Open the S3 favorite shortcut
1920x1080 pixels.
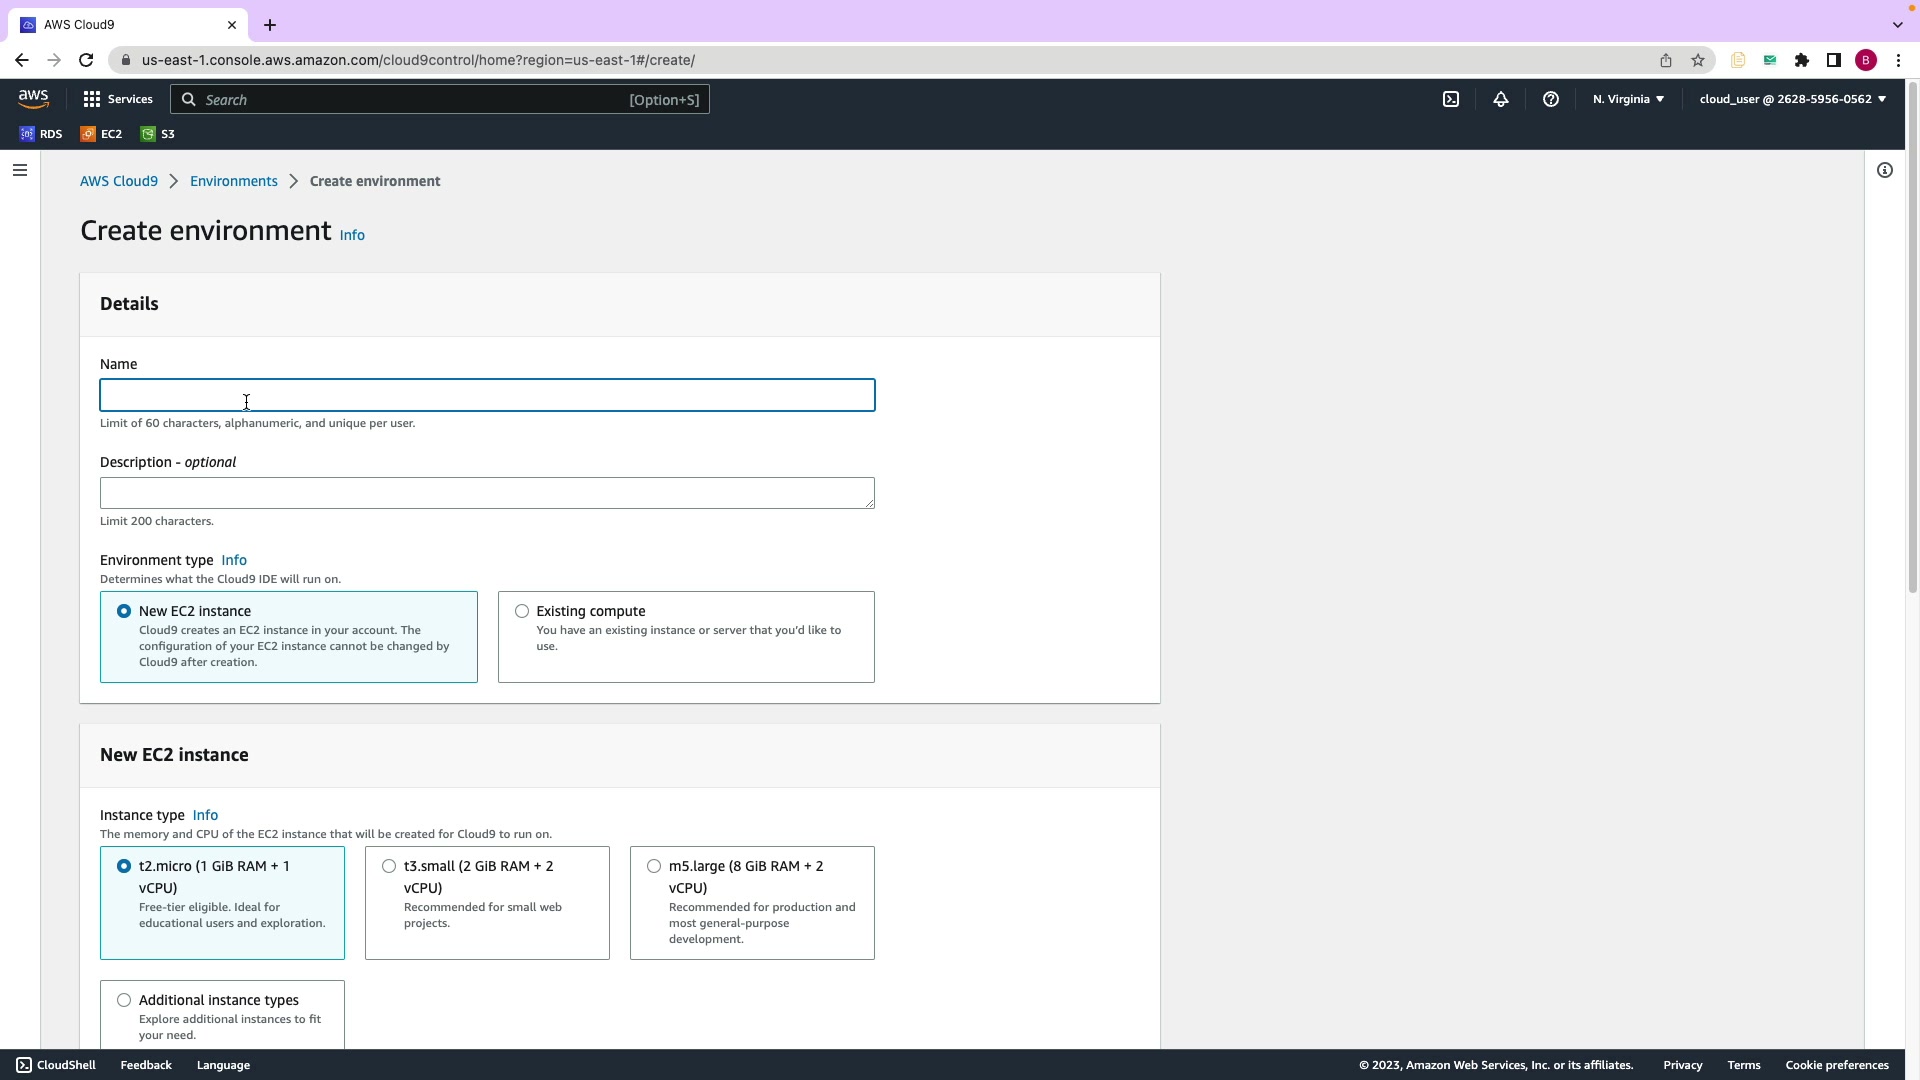158,134
